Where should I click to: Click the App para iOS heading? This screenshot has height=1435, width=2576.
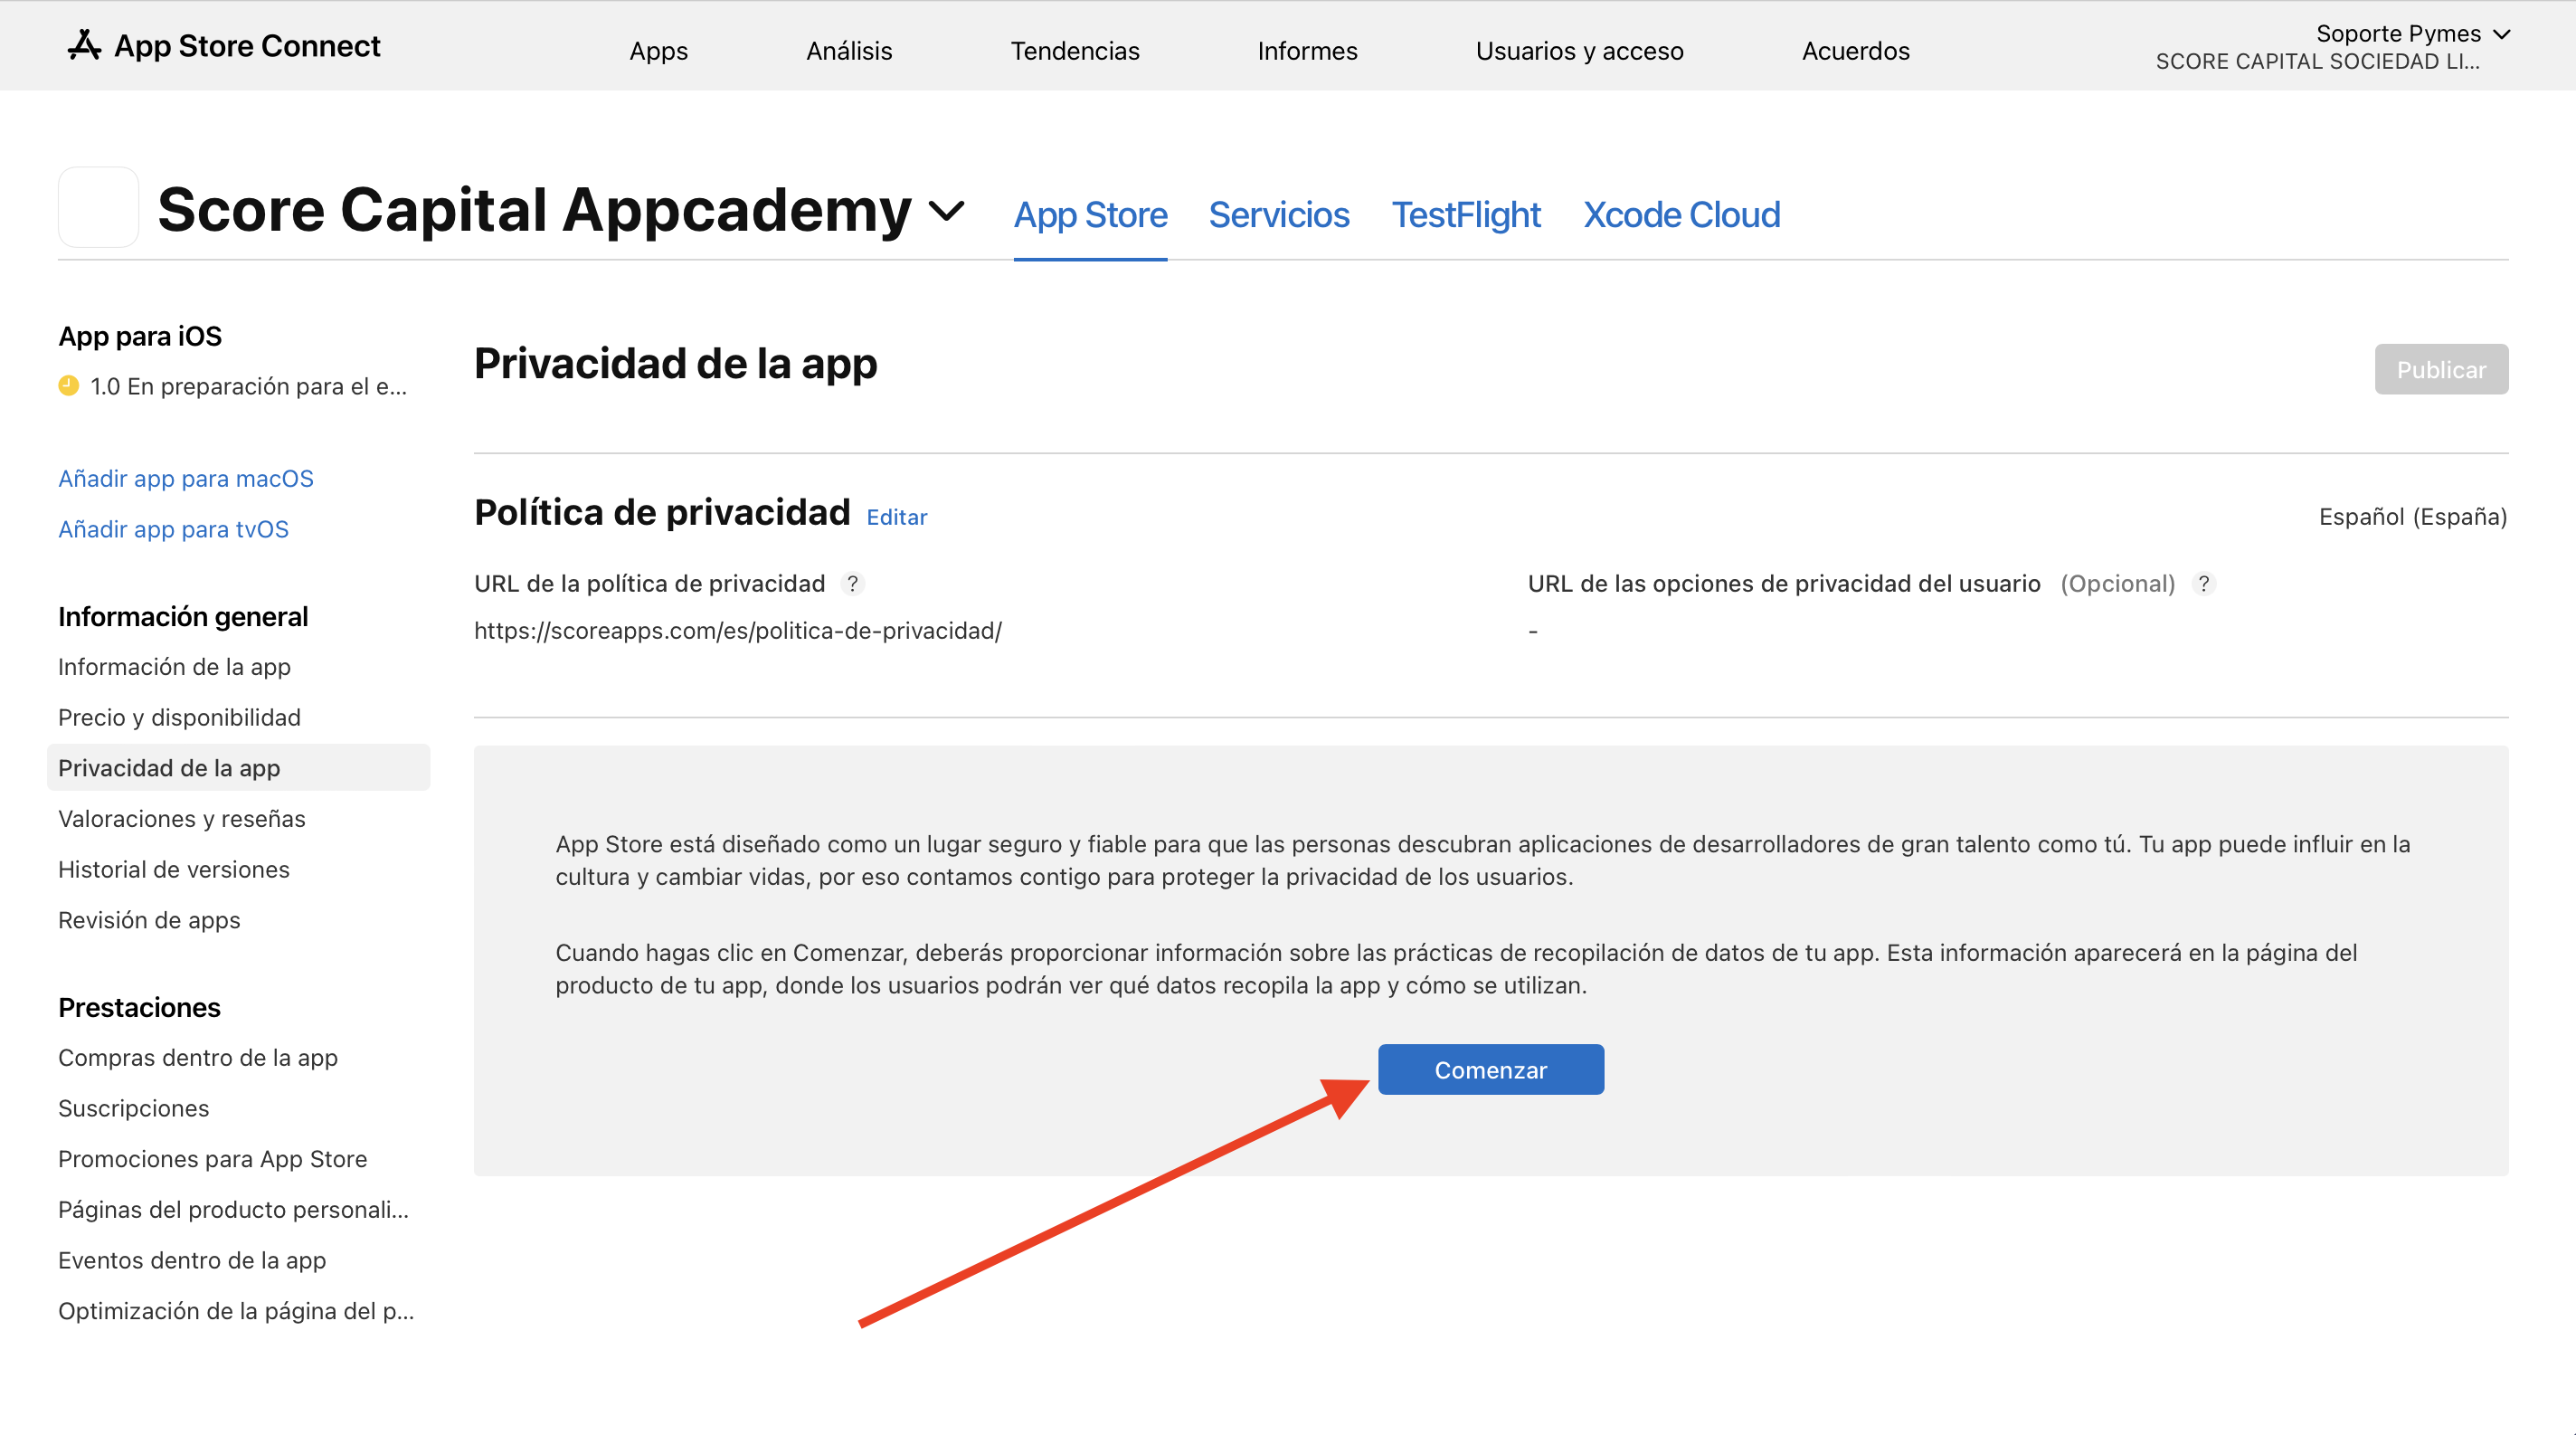140,336
